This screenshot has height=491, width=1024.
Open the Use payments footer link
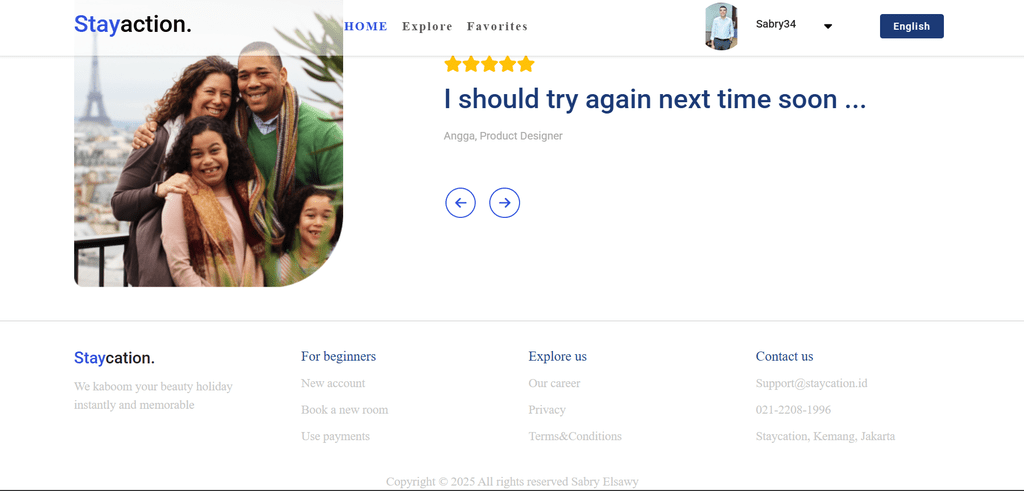coord(335,436)
